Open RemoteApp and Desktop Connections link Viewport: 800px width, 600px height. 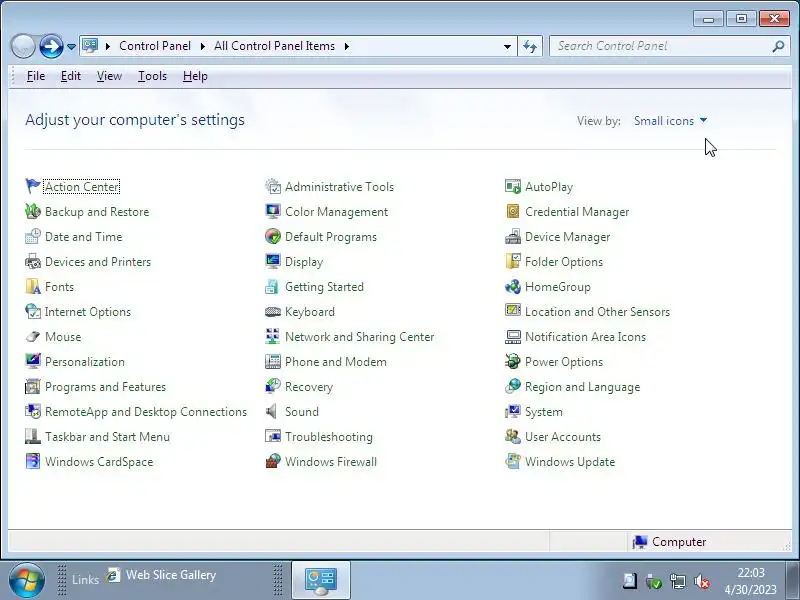tap(145, 412)
